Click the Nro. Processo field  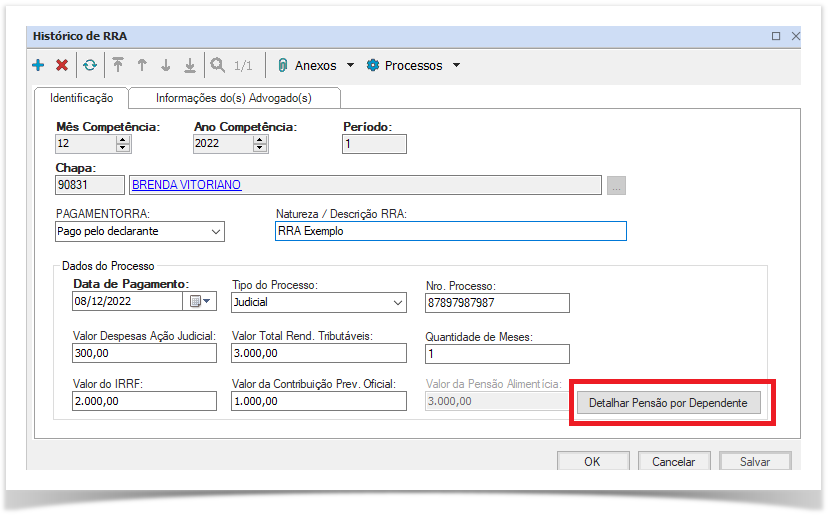(497, 303)
